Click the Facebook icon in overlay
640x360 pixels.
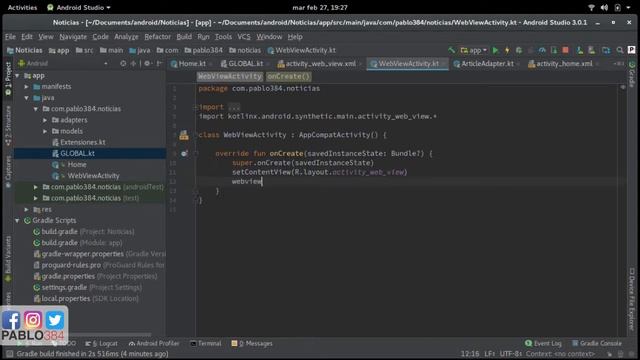pyautogui.click(x=11, y=320)
